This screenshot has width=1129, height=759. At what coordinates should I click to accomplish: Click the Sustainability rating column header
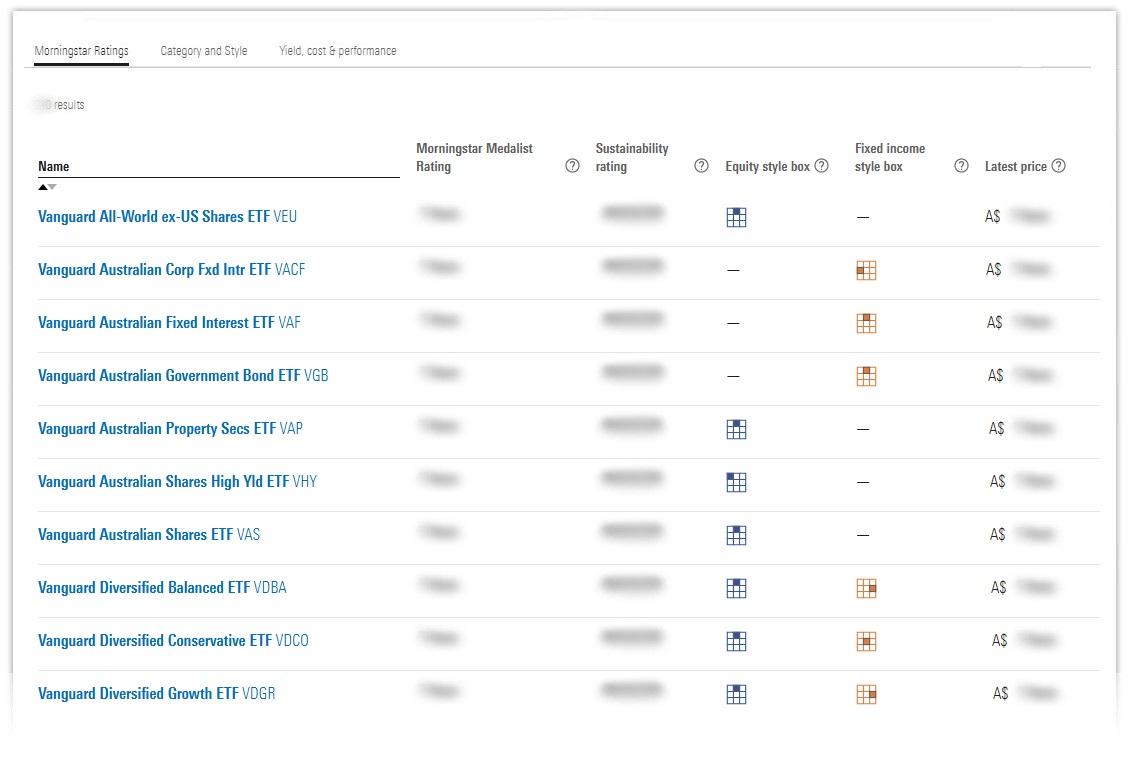632,157
